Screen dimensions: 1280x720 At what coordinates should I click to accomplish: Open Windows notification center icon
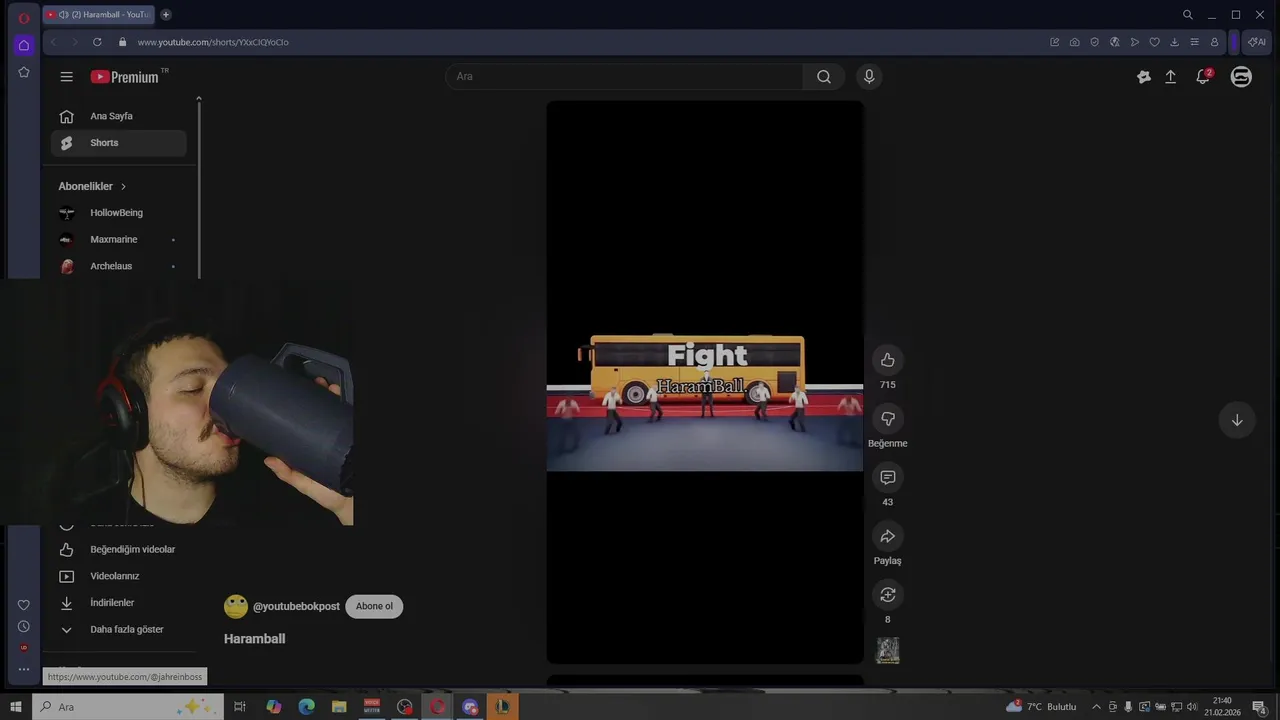click(x=1260, y=707)
